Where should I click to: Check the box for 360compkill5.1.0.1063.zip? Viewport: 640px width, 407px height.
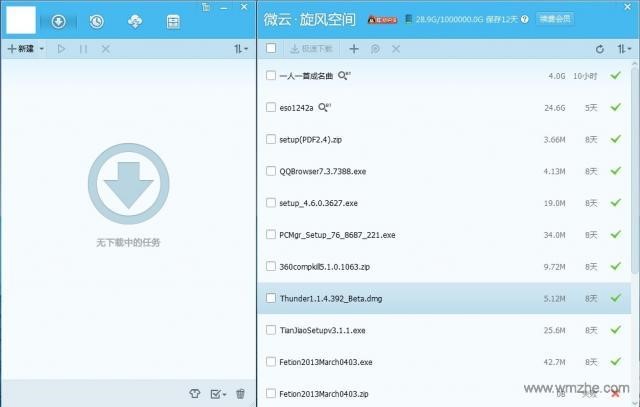[x=271, y=266]
